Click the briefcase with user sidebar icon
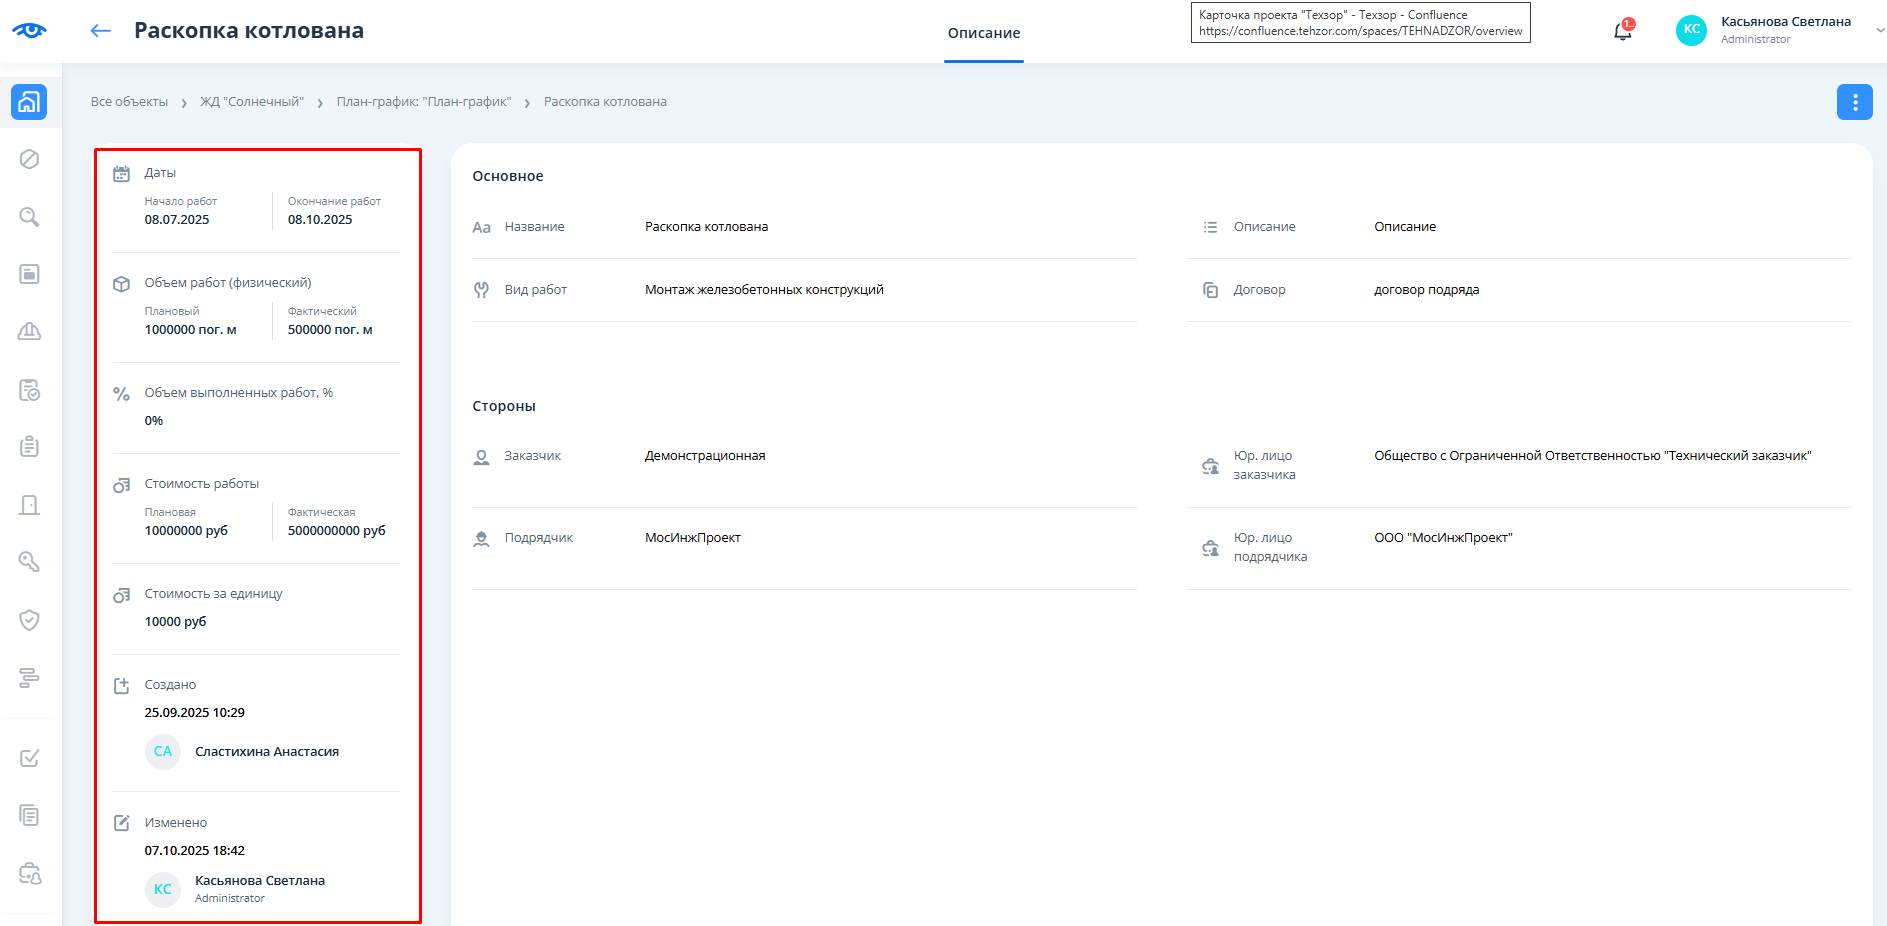This screenshot has height=926, width=1887. click(30, 874)
